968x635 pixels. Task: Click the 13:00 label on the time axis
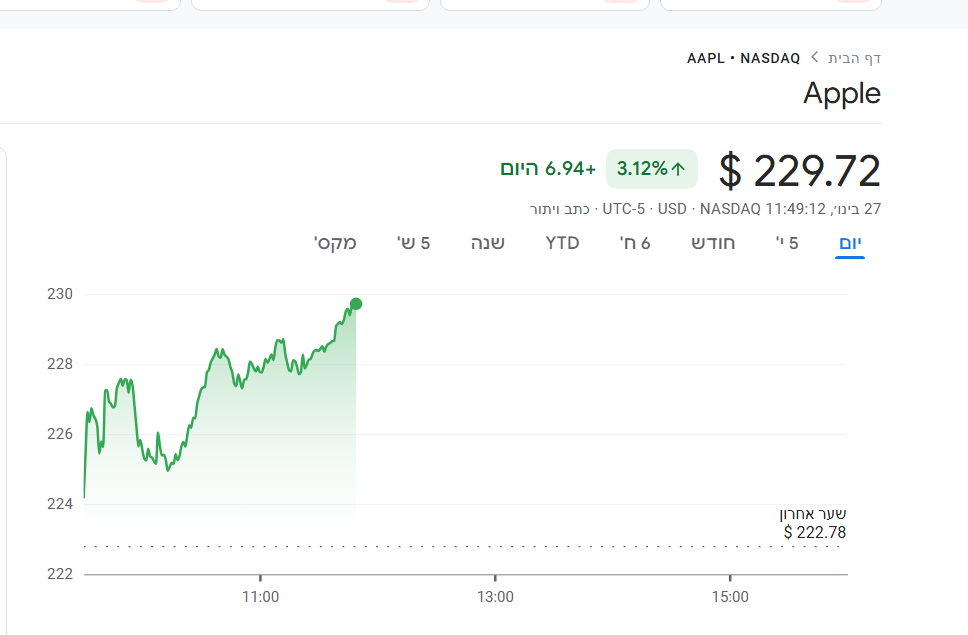pyautogui.click(x=495, y=597)
